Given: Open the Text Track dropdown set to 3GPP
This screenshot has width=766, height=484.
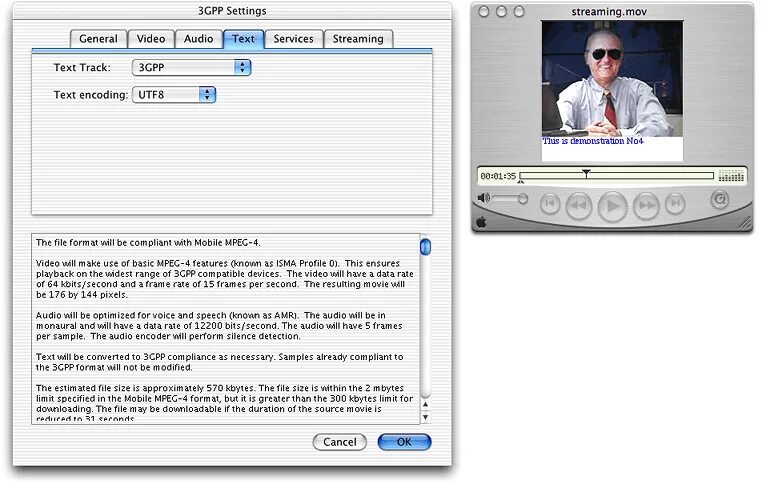Looking at the screenshot, I should [192, 67].
